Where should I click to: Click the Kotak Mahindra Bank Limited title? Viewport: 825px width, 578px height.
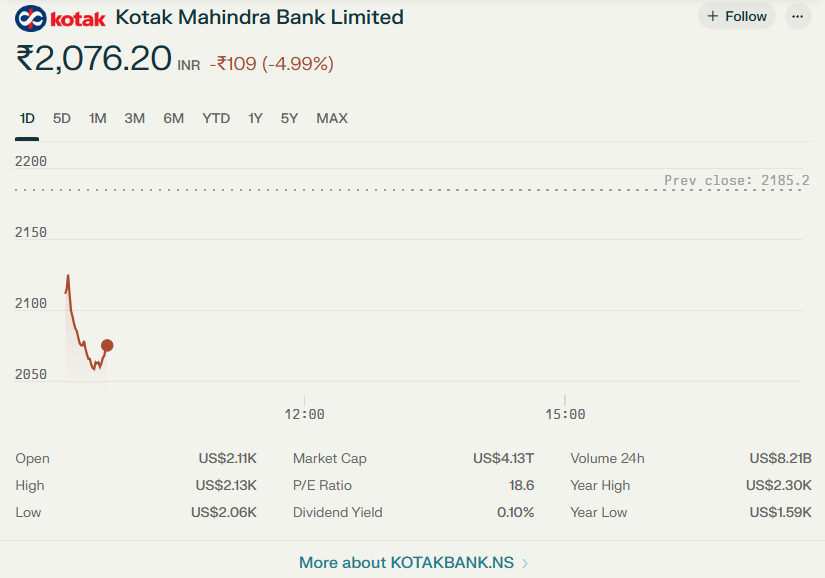pyautogui.click(x=259, y=17)
